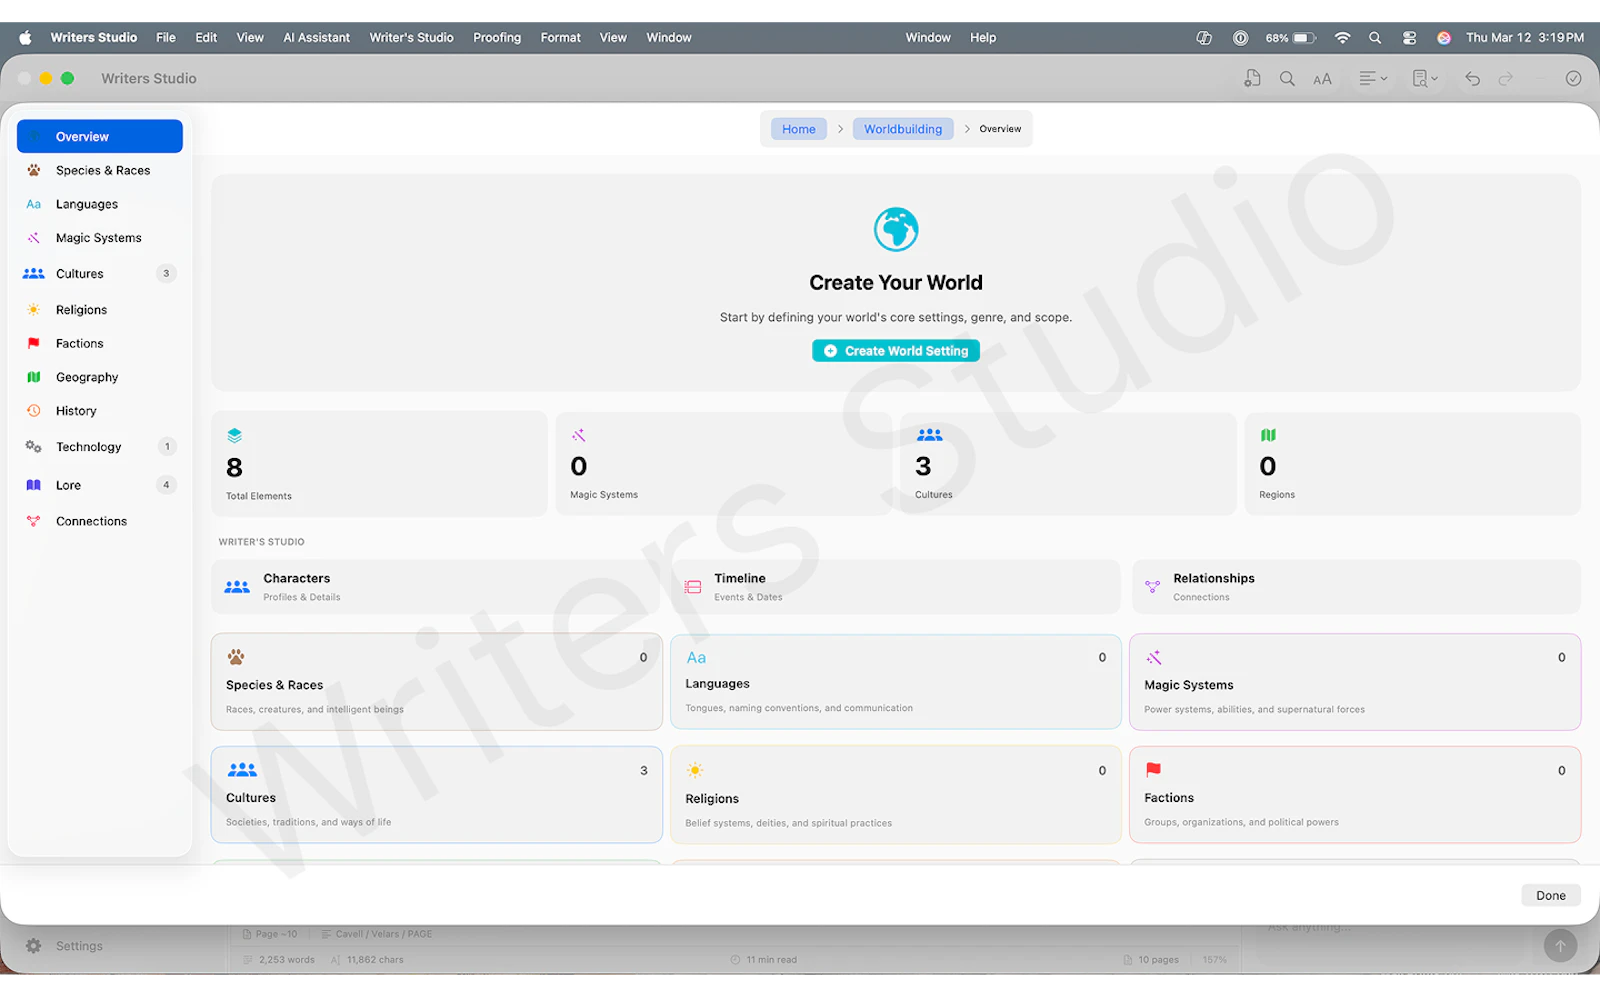The image size is (1600, 1000).
Task: Open Species & Races in sidebar
Action: [100, 170]
